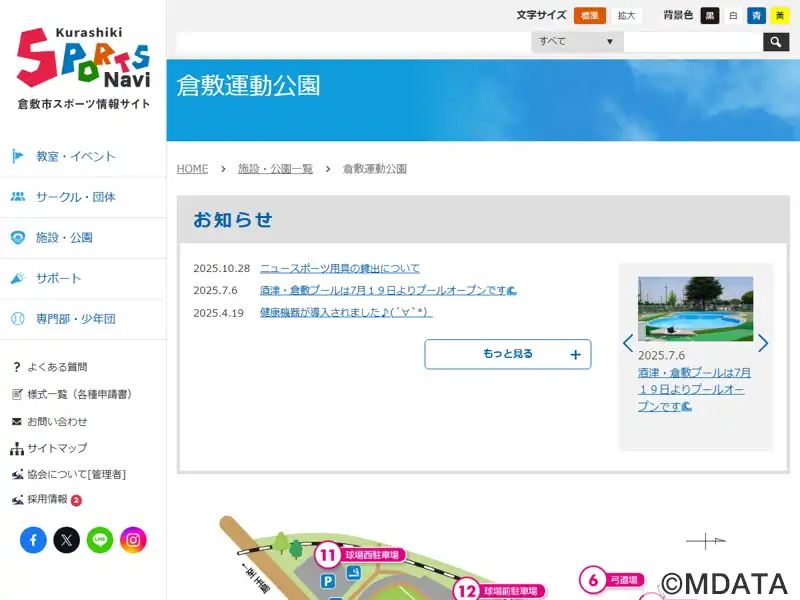800x600 pixels.
Task: Switch background color to yellow (黄)
Action: pyautogui.click(x=779, y=16)
